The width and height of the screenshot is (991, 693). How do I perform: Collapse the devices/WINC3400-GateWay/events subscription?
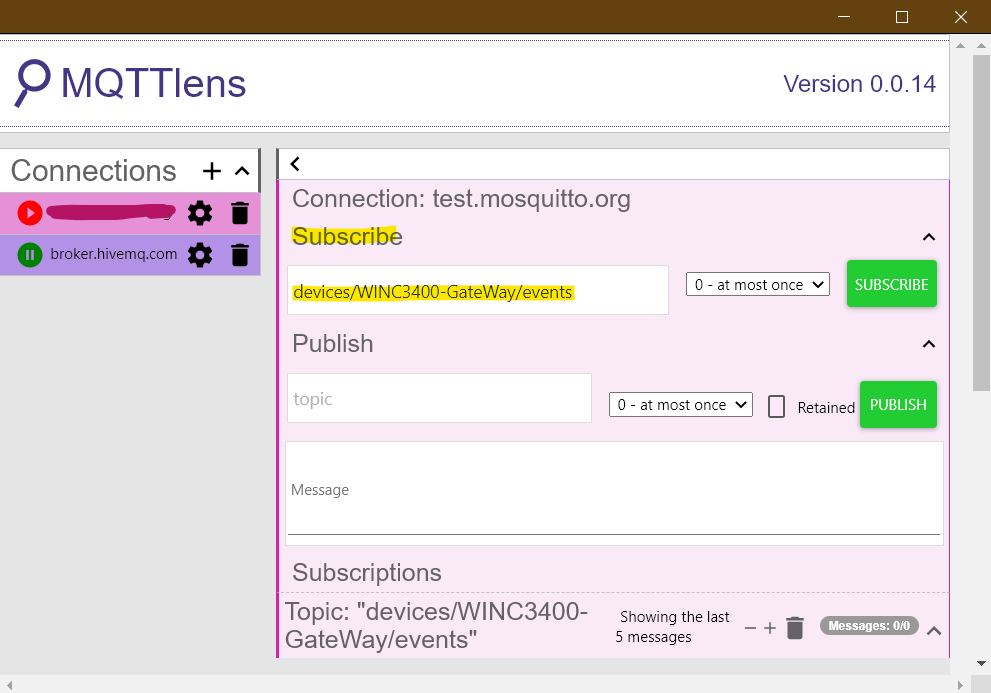(934, 630)
